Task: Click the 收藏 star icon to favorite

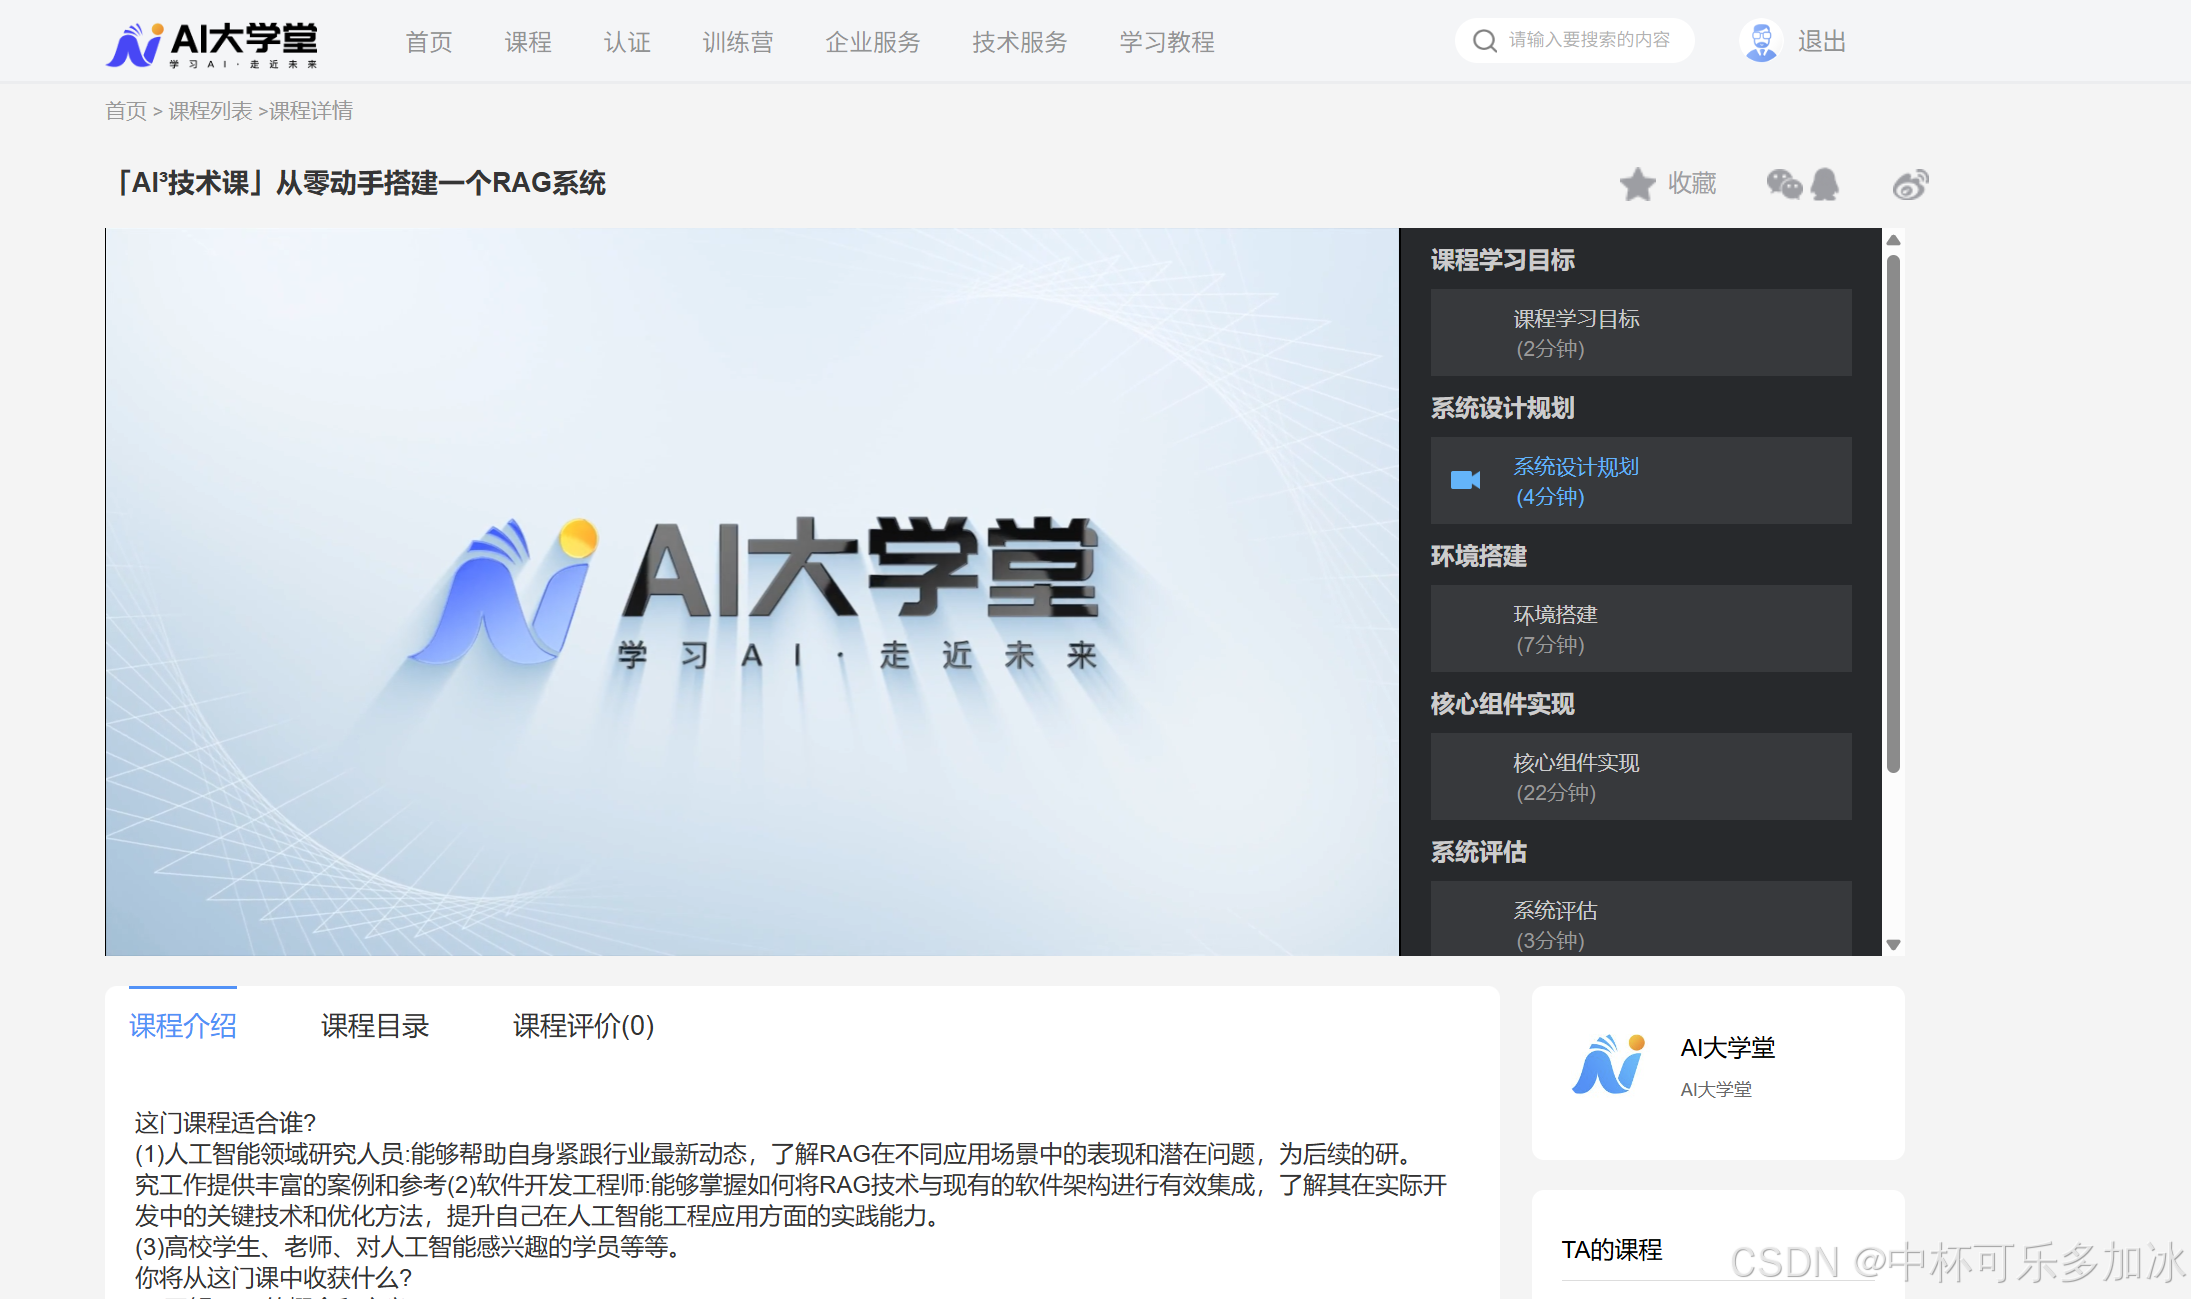Action: click(x=1638, y=184)
